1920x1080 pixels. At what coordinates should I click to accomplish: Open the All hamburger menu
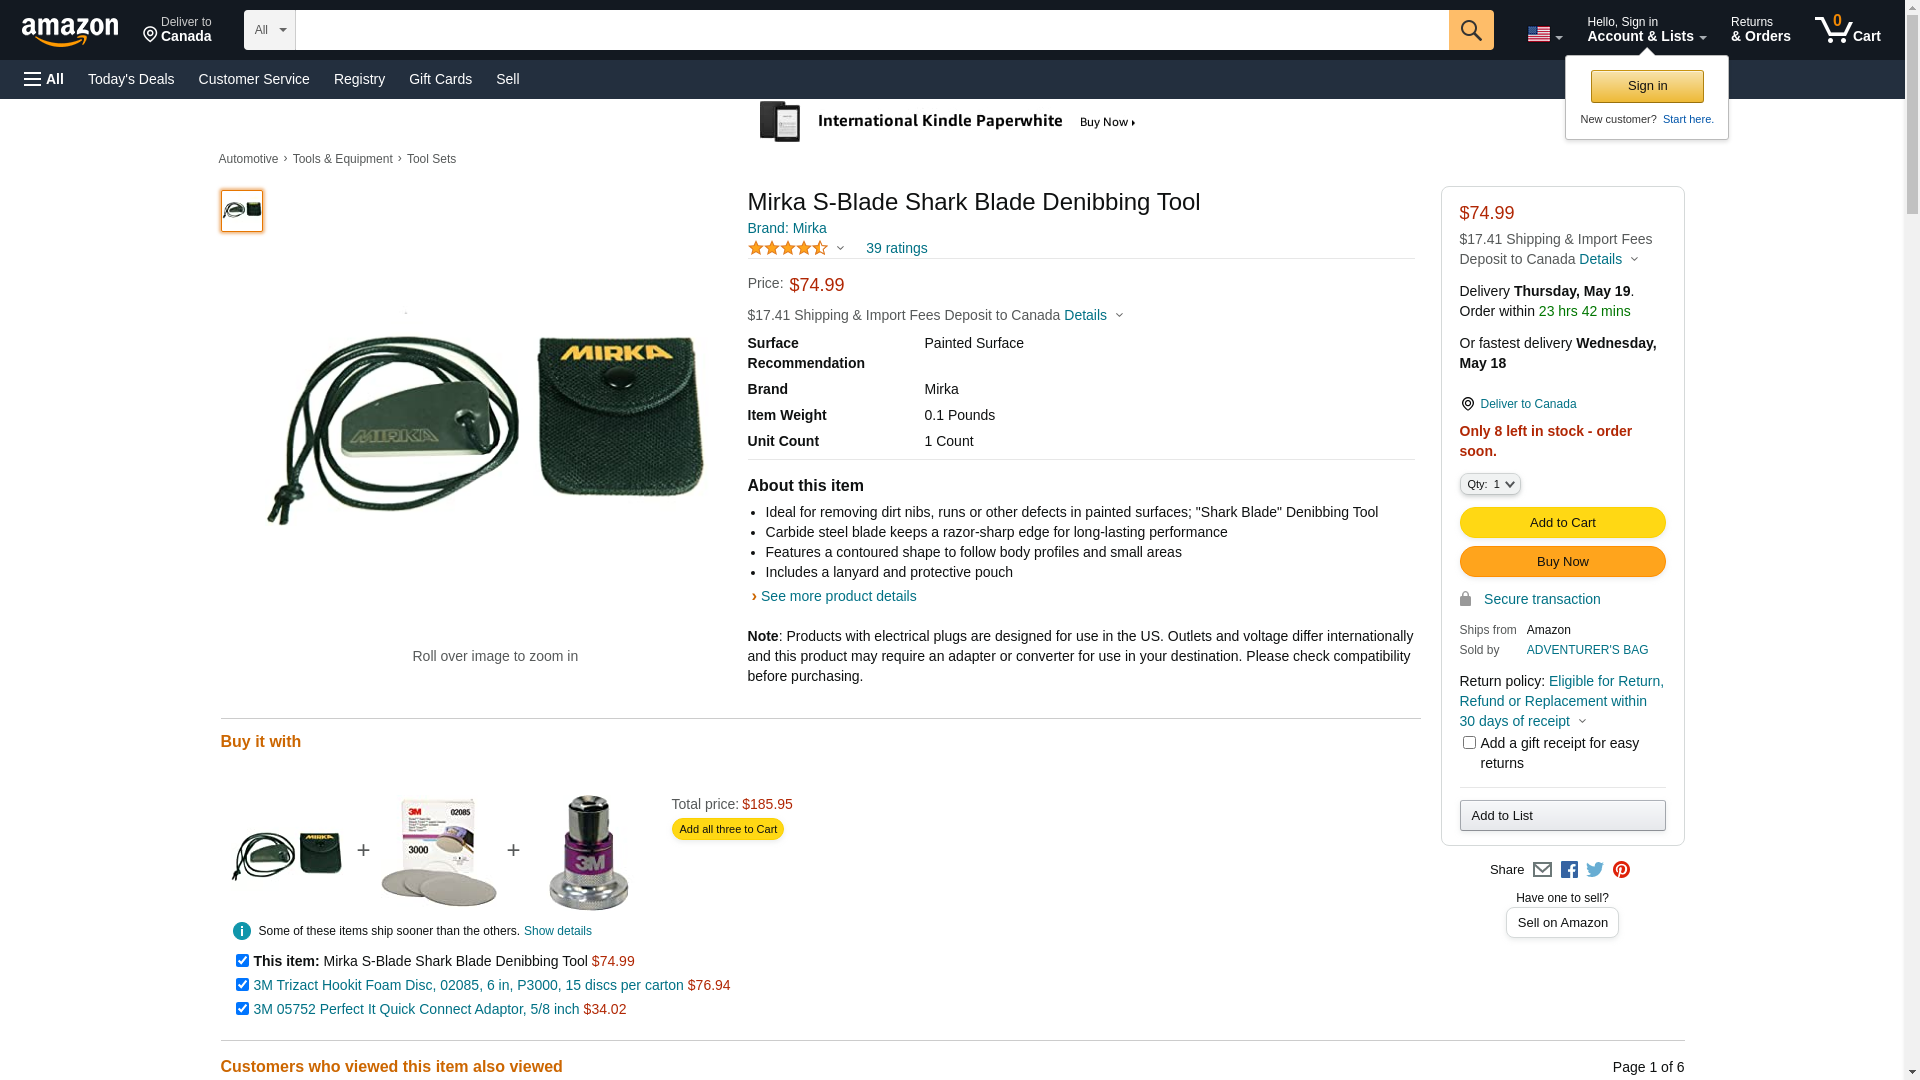tap(44, 79)
